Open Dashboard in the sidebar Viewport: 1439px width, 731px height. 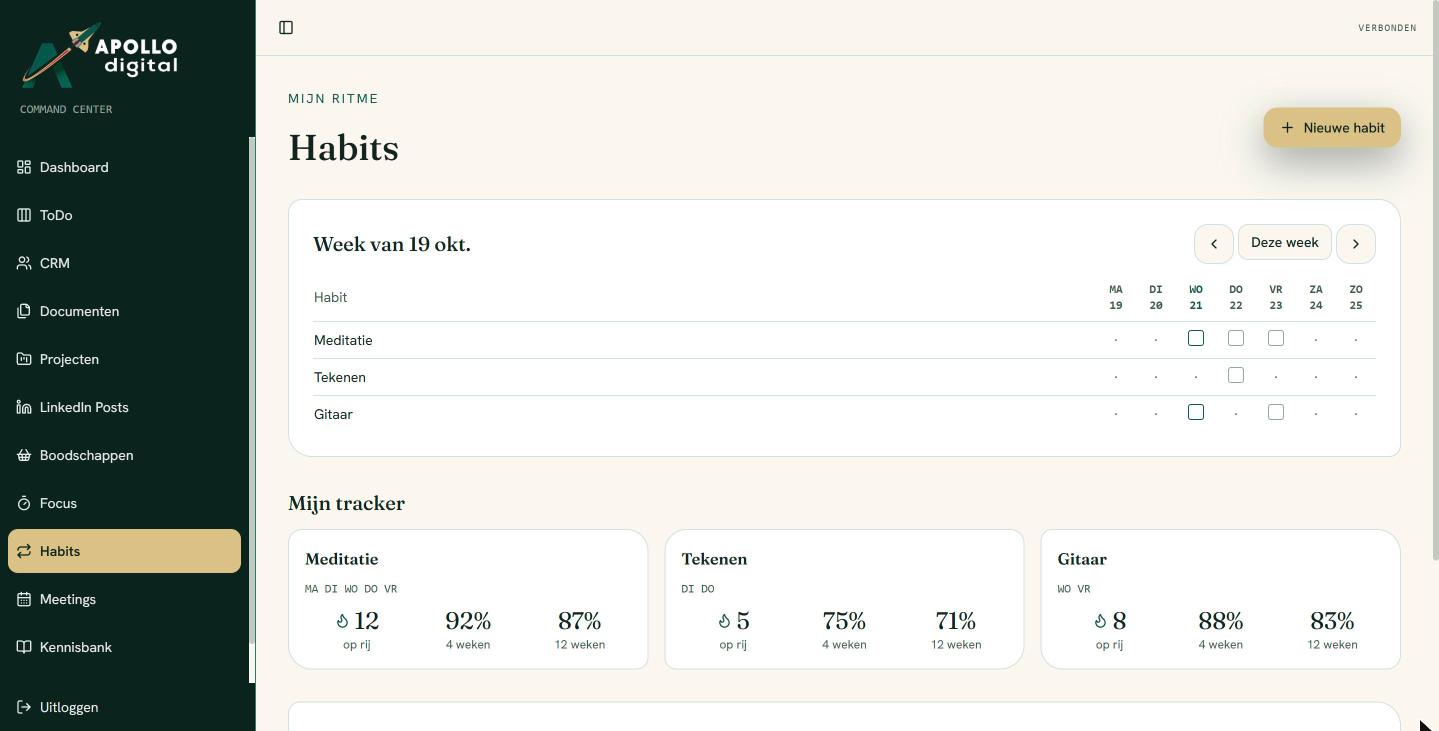(x=124, y=167)
